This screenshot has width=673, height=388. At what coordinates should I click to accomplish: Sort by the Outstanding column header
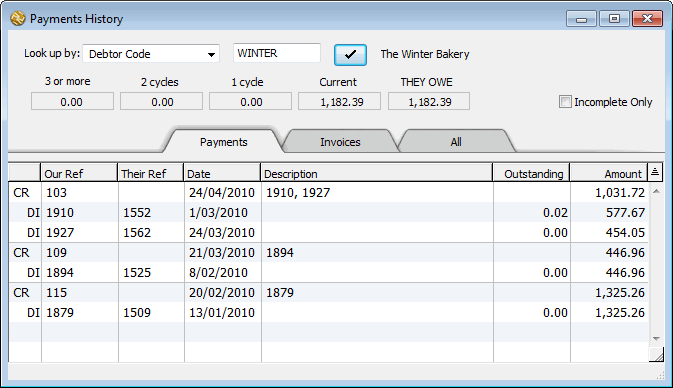click(531, 173)
